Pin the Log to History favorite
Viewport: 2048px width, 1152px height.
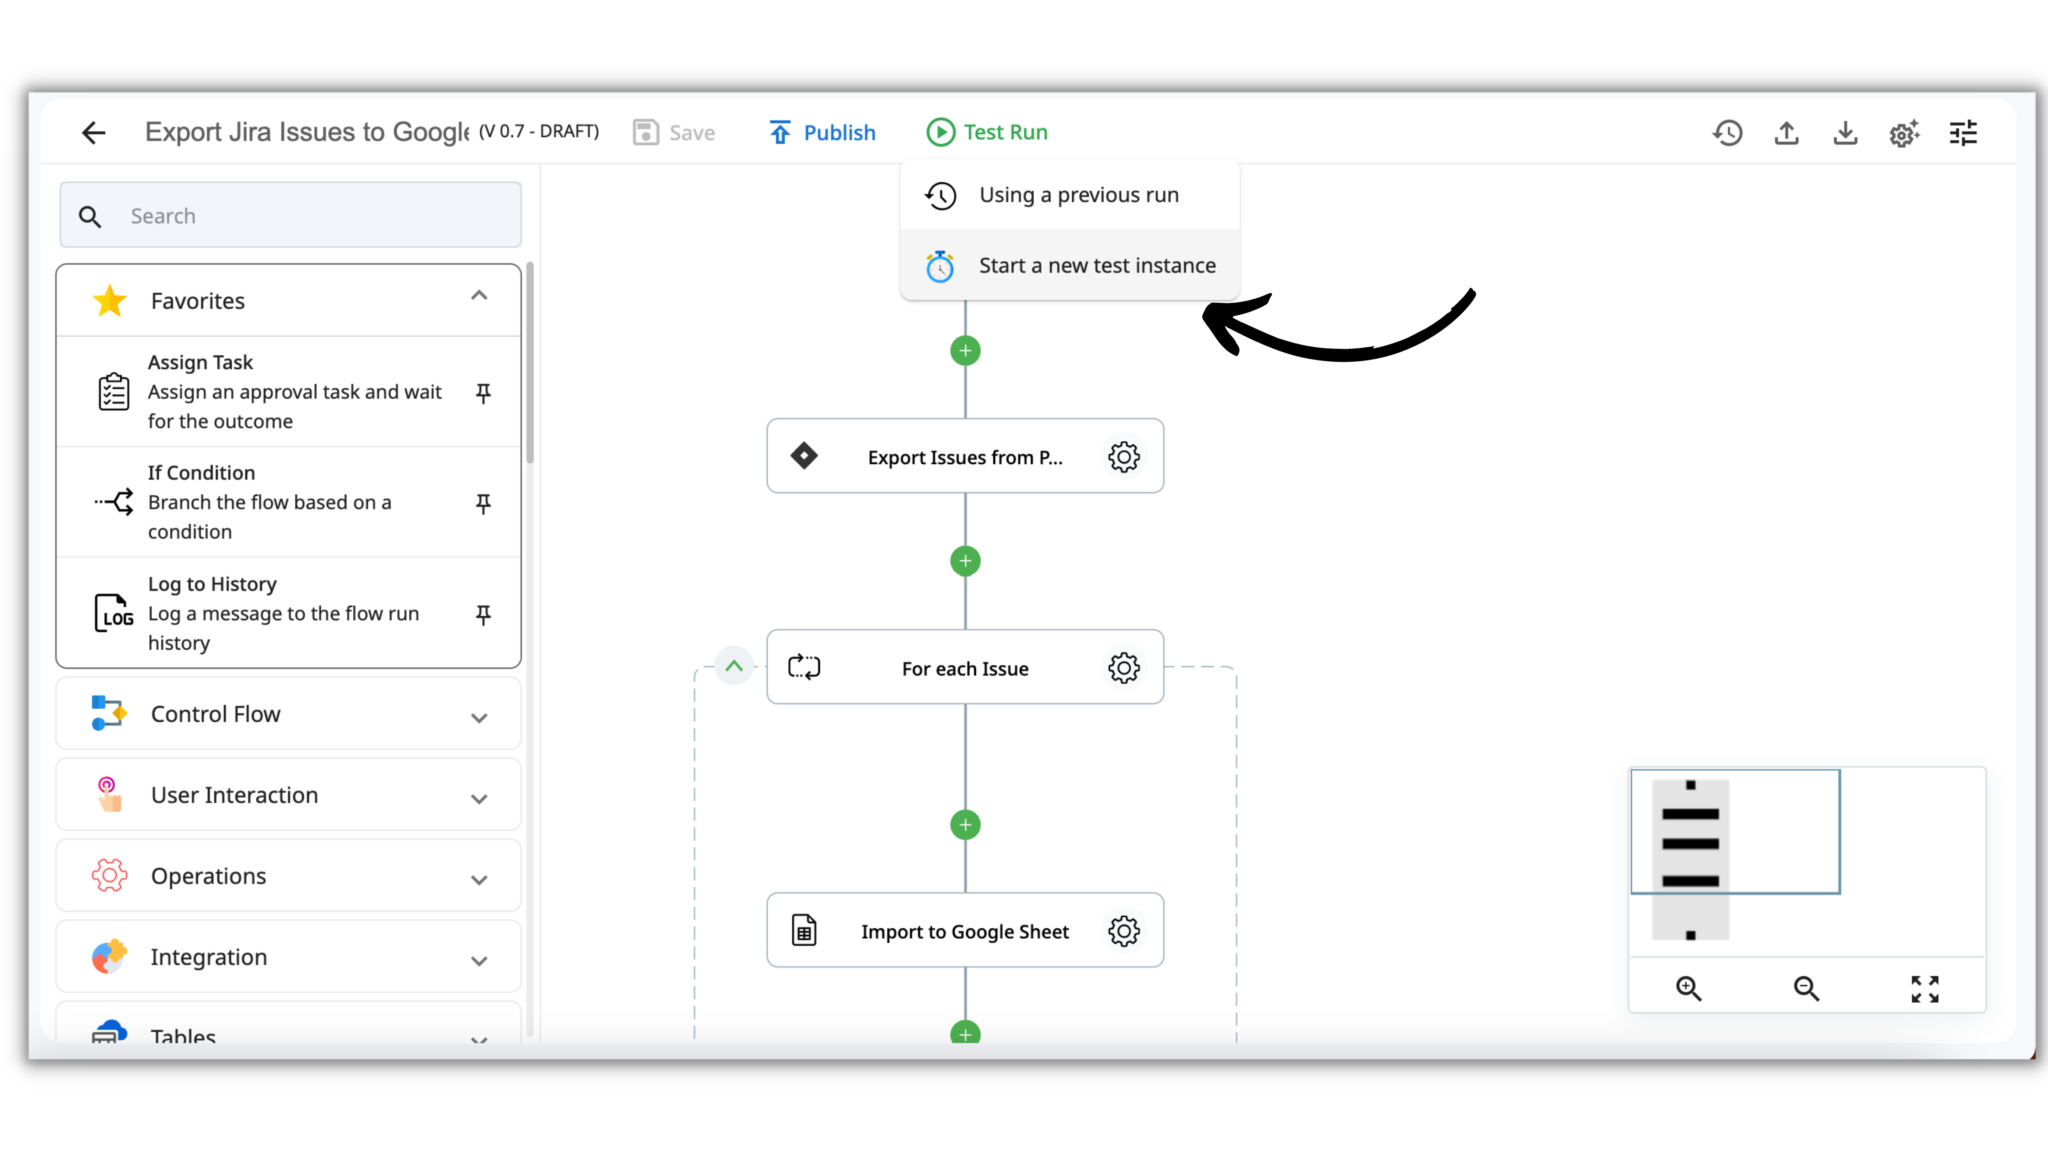click(483, 615)
